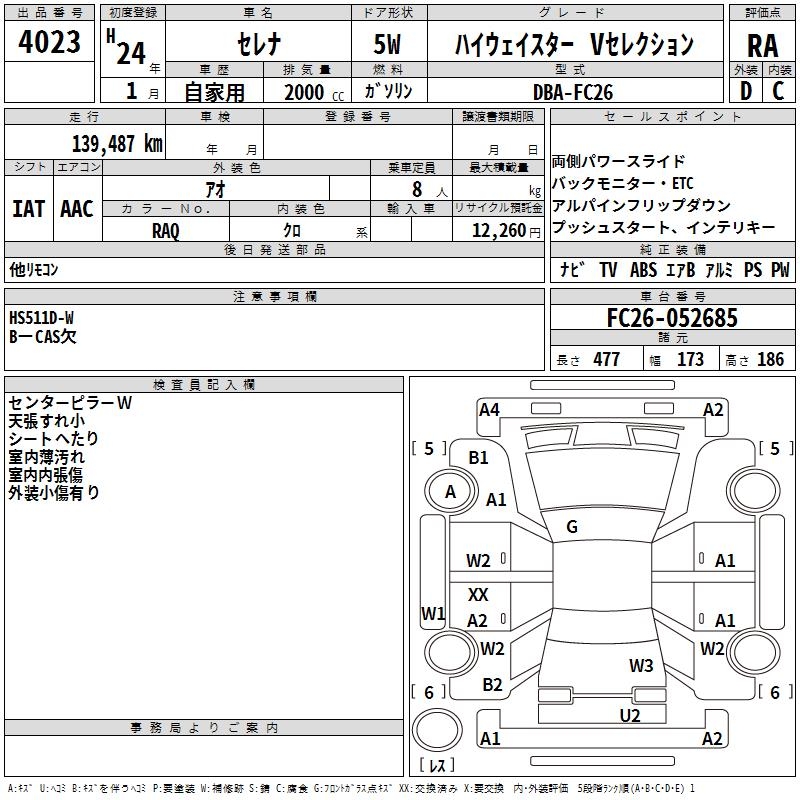
Task: Click the アルミ equipment label
Action: [x=719, y=269]
